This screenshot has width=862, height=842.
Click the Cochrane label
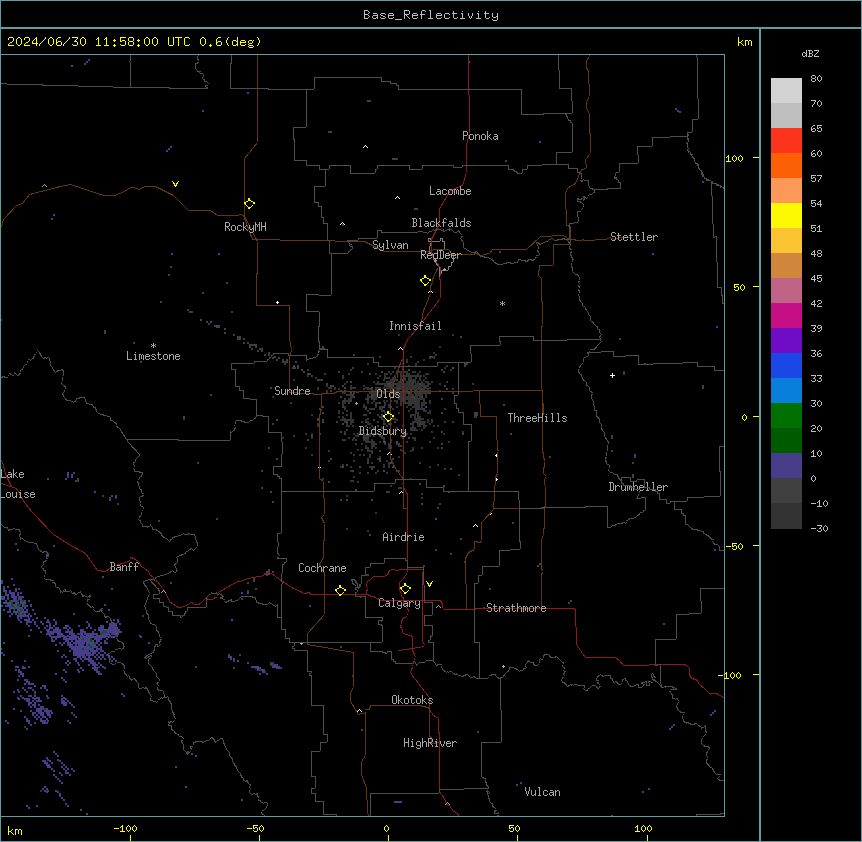(x=322, y=568)
